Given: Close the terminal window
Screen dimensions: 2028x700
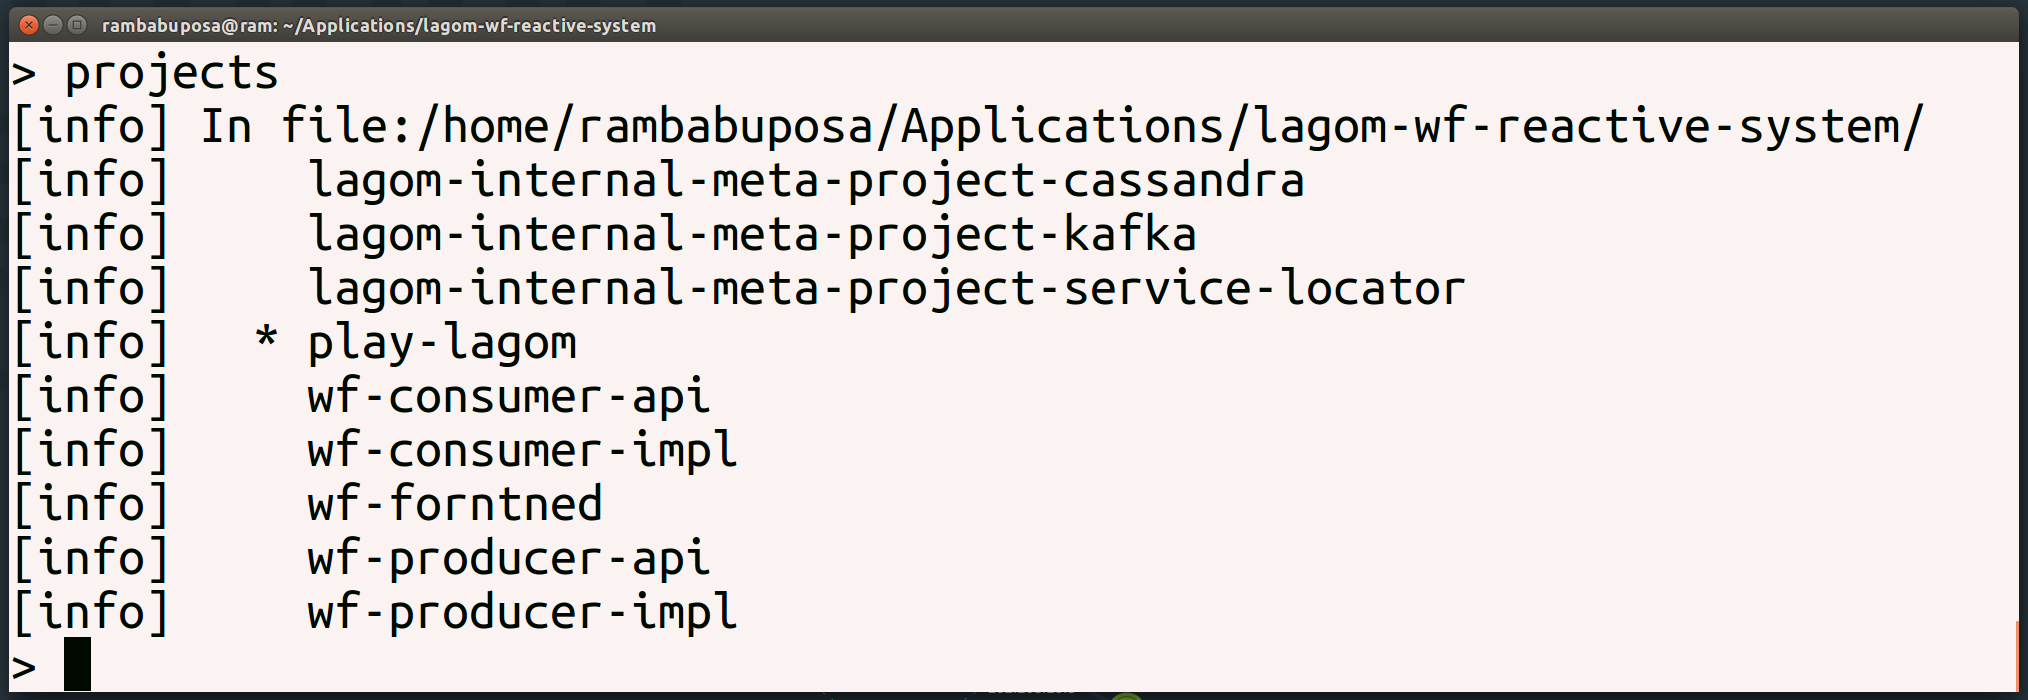Looking at the screenshot, I should pos(29,25).
